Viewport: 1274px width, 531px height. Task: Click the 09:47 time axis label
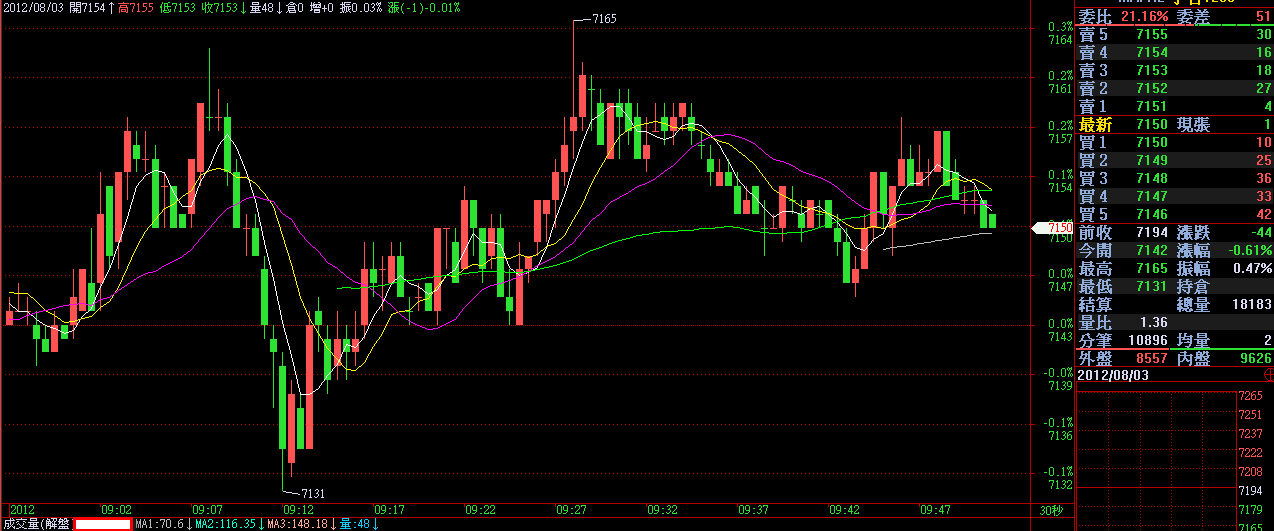click(x=936, y=510)
